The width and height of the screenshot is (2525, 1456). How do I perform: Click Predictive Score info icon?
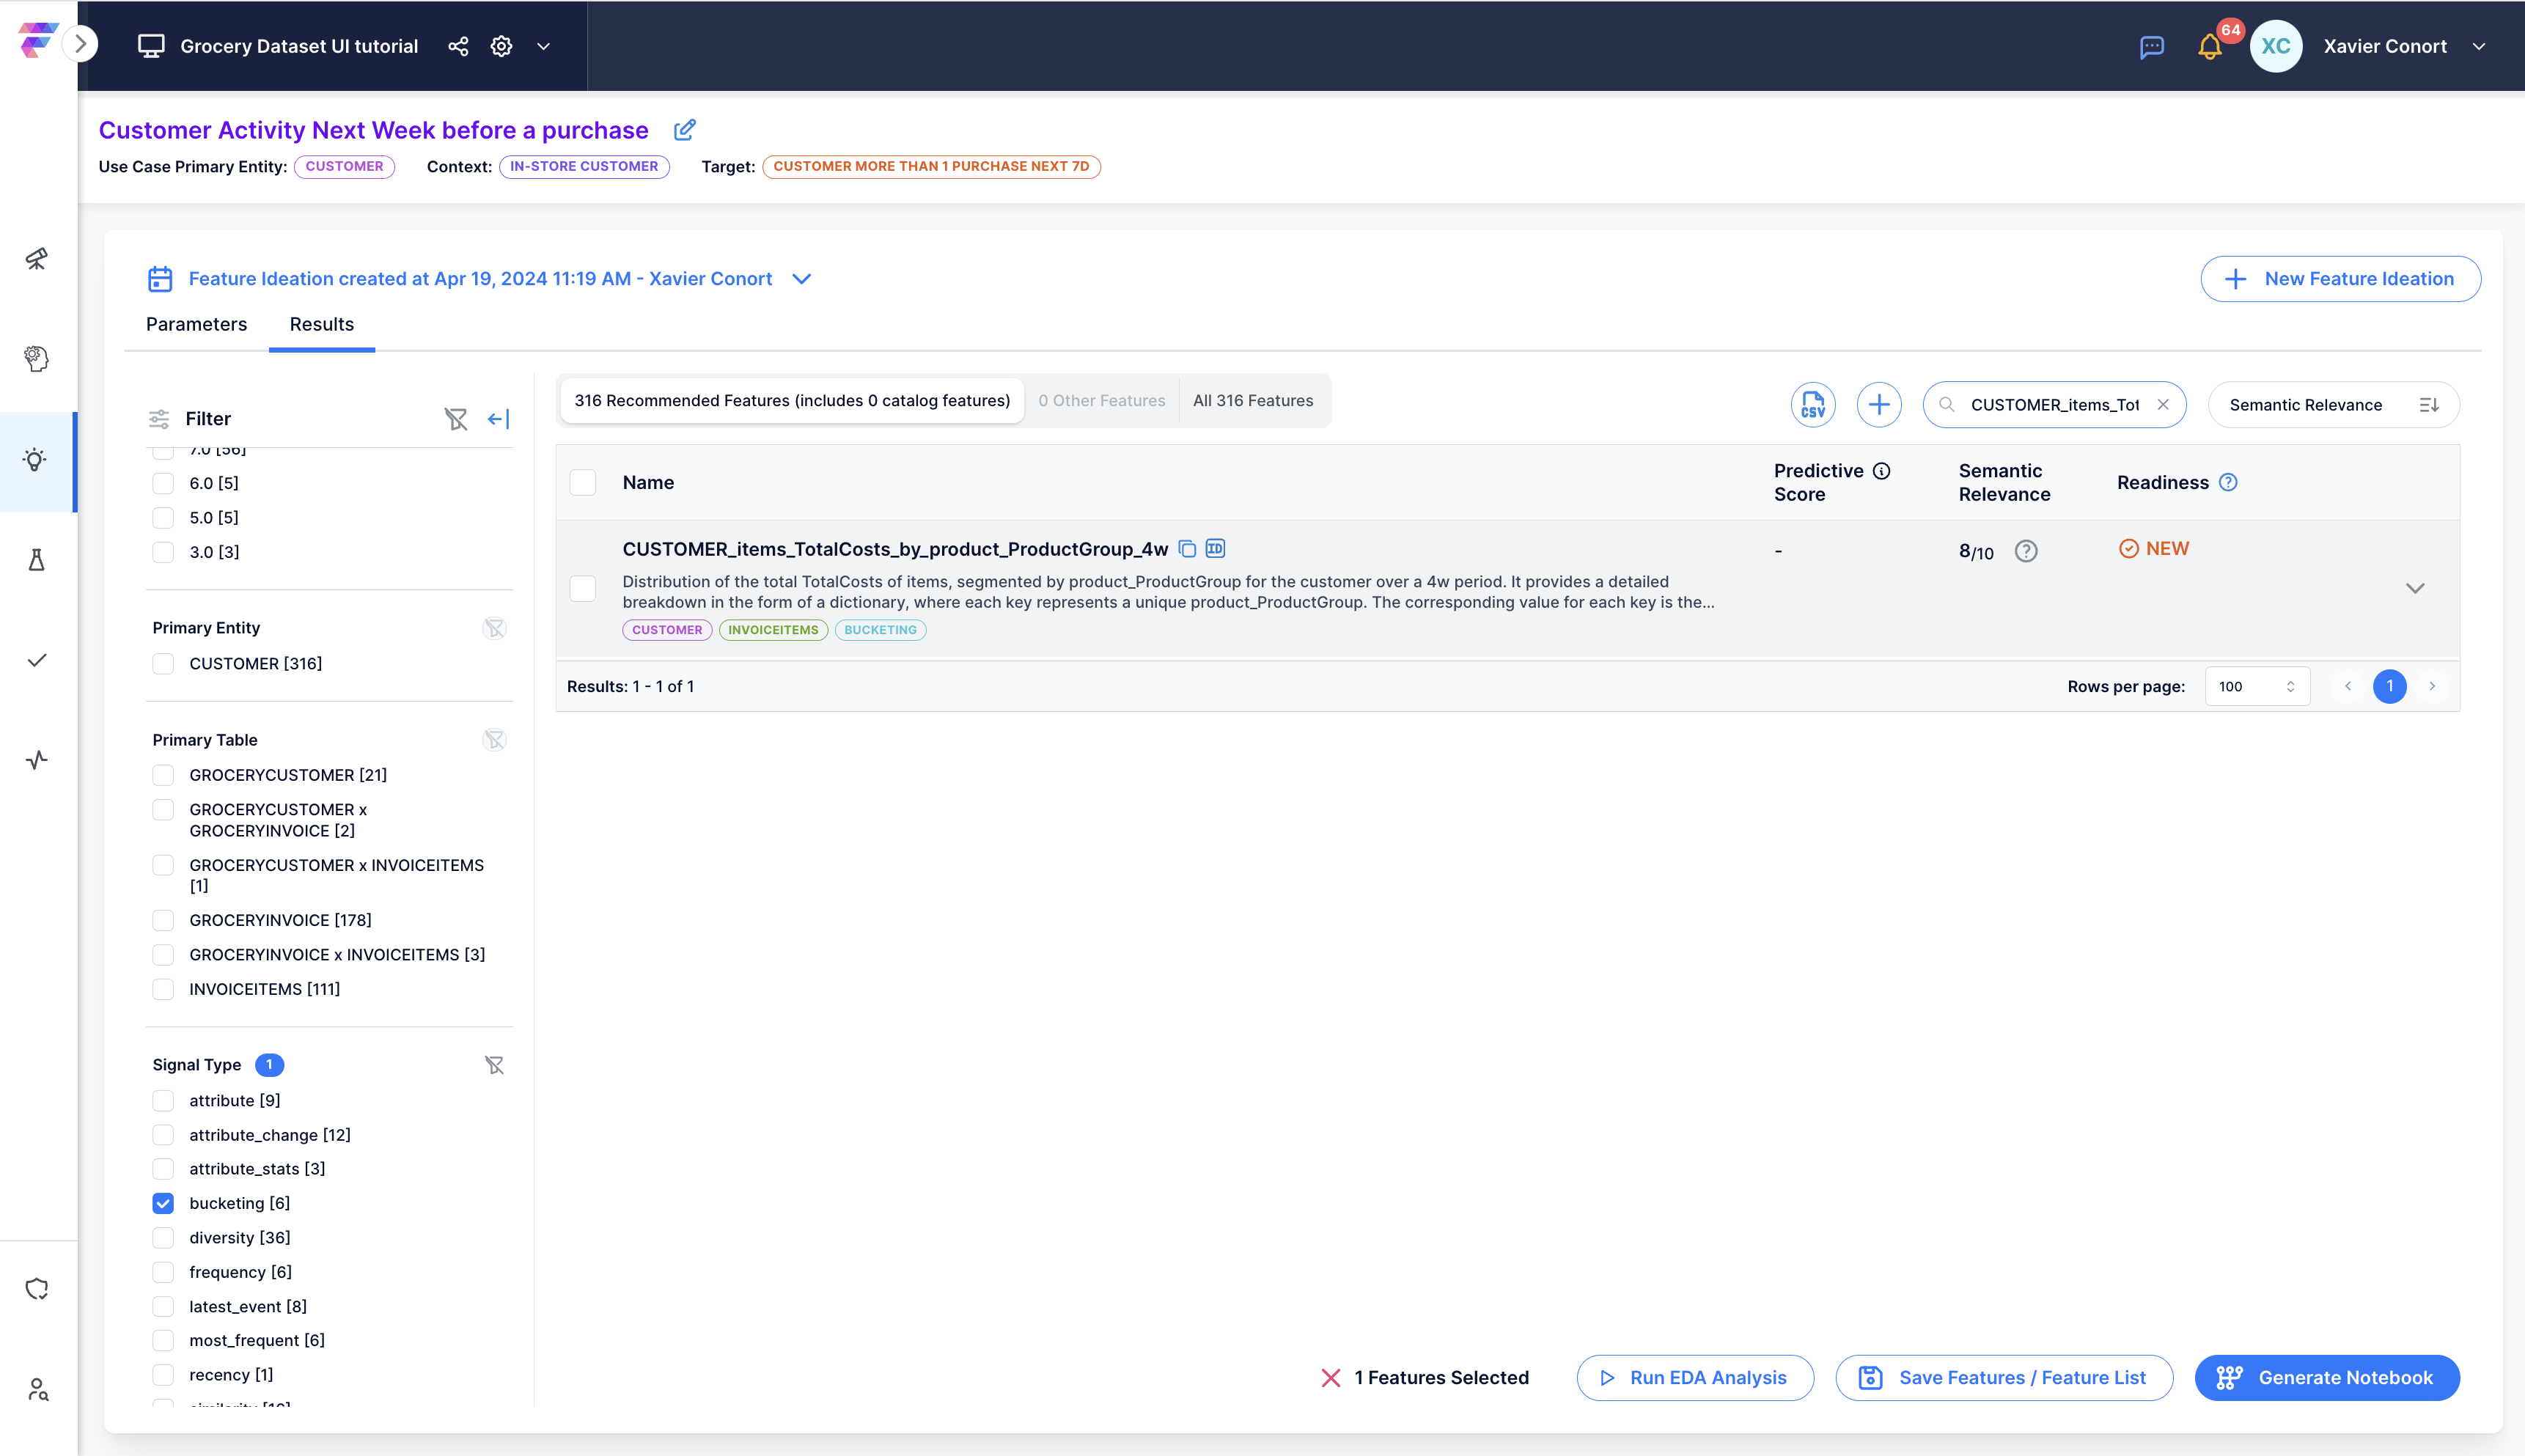coord(1882,471)
